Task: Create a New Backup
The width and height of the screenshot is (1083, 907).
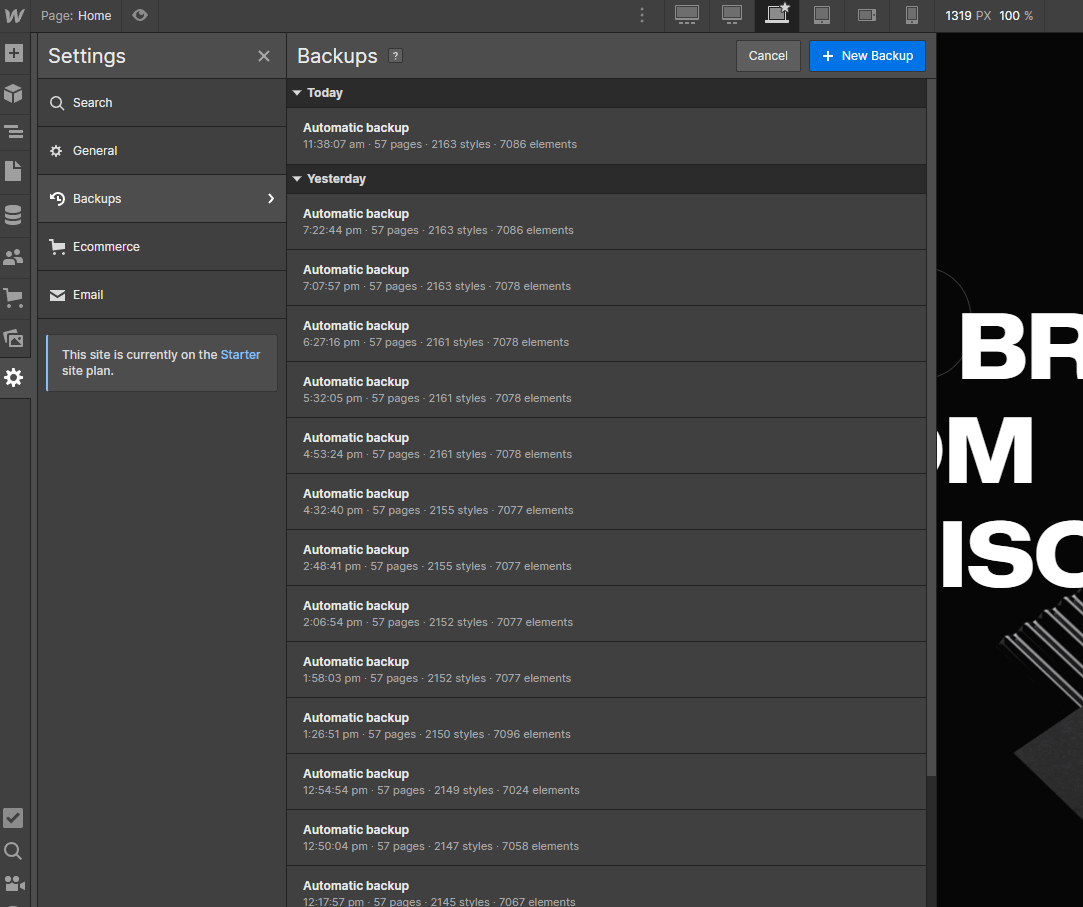Action: click(x=867, y=56)
